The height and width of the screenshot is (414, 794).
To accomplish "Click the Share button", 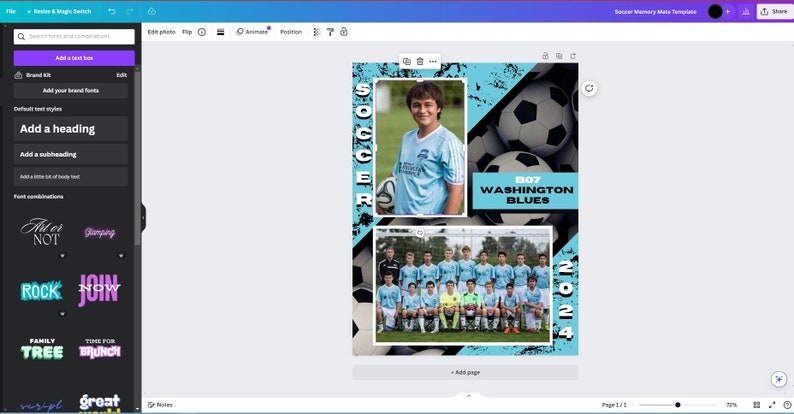I will pyautogui.click(x=774, y=11).
